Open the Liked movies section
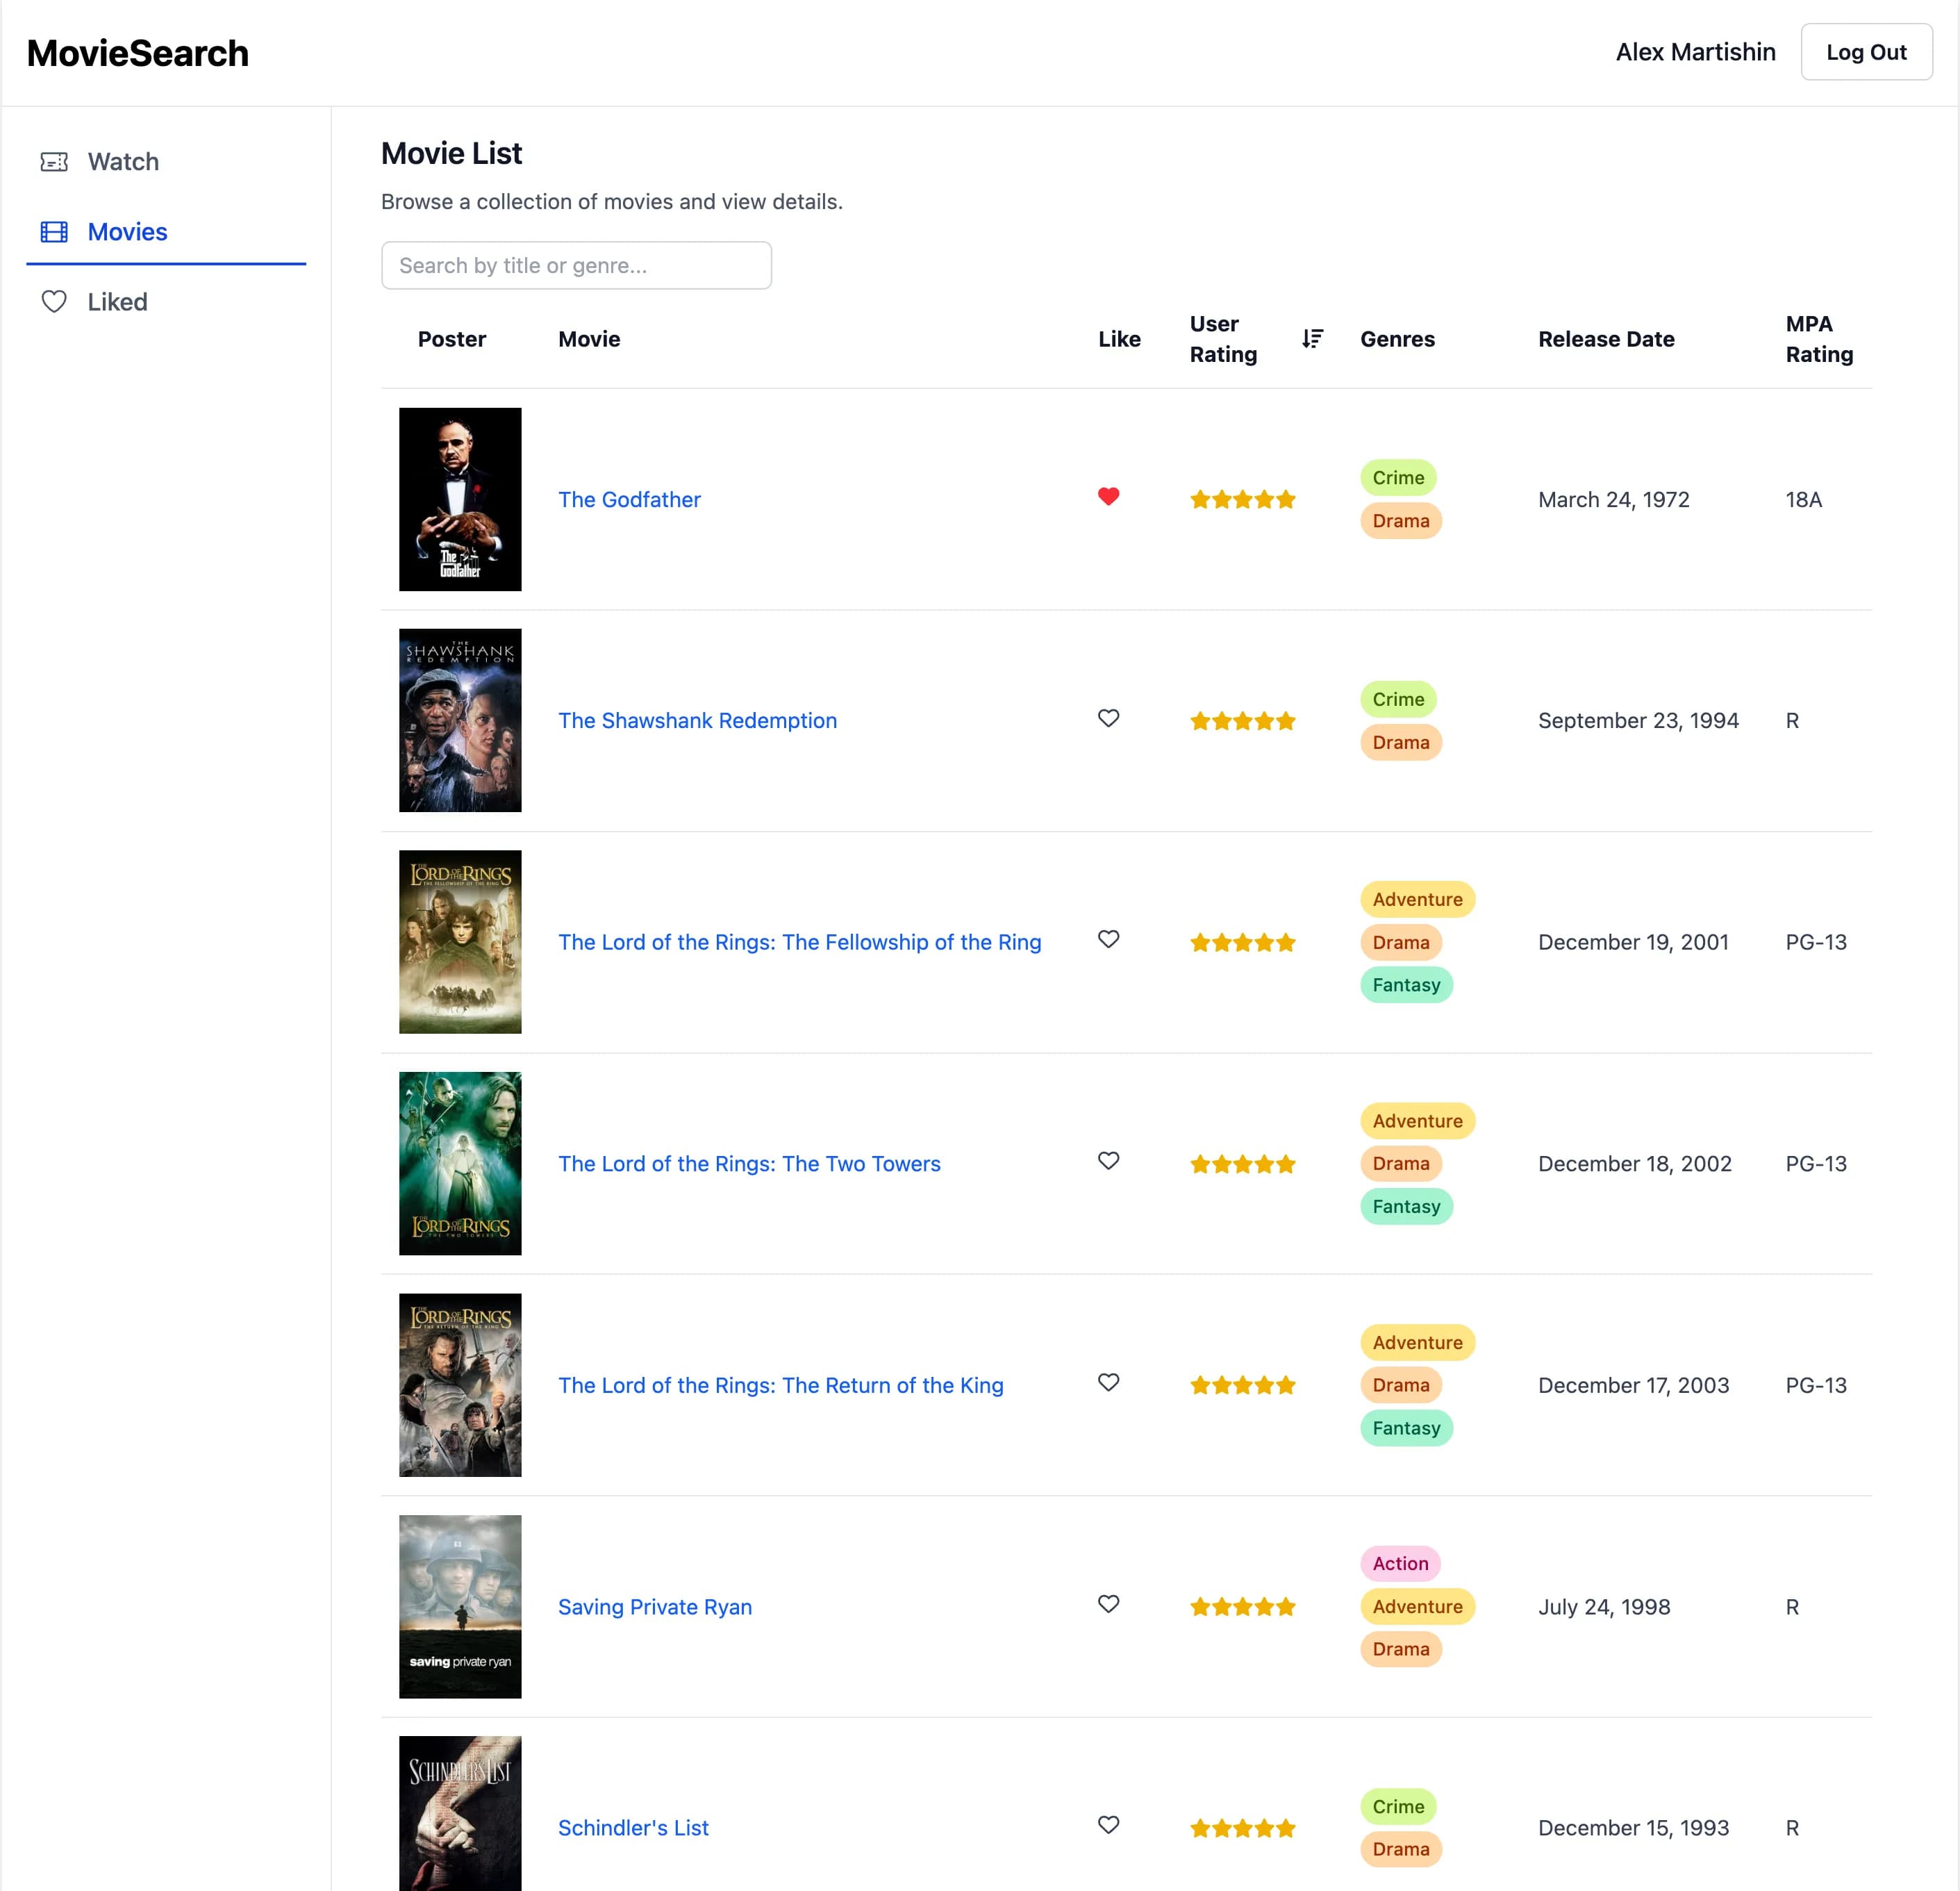The width and height of the screenshot is (1960, 1891). (x=166, y=302)
